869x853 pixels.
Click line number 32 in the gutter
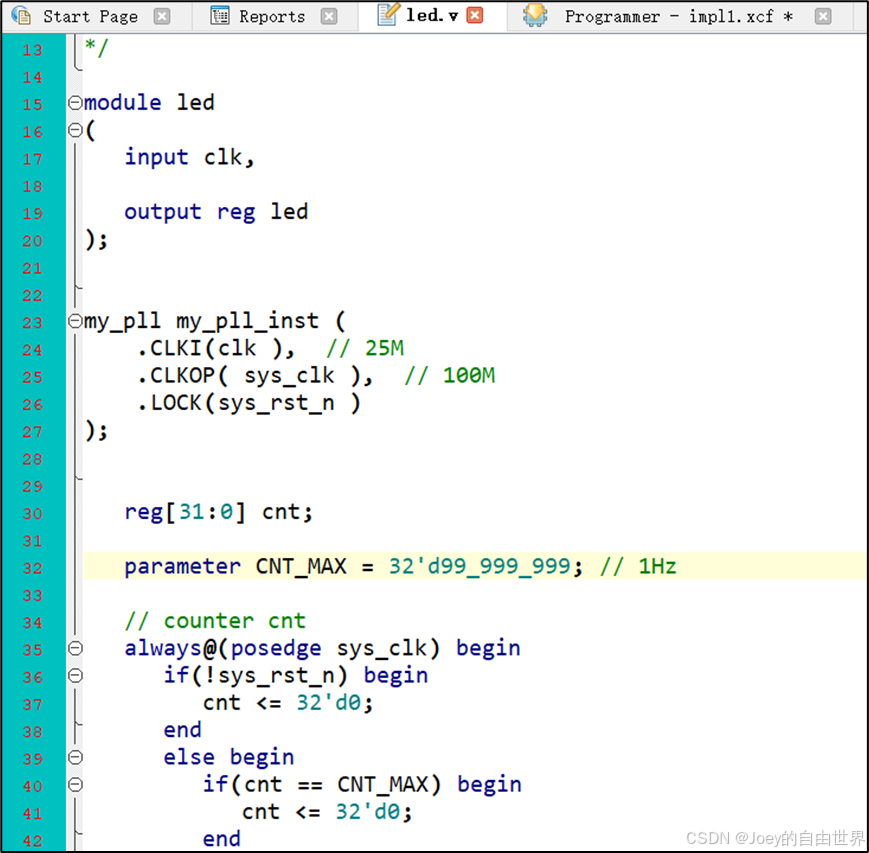pos(32,568)
